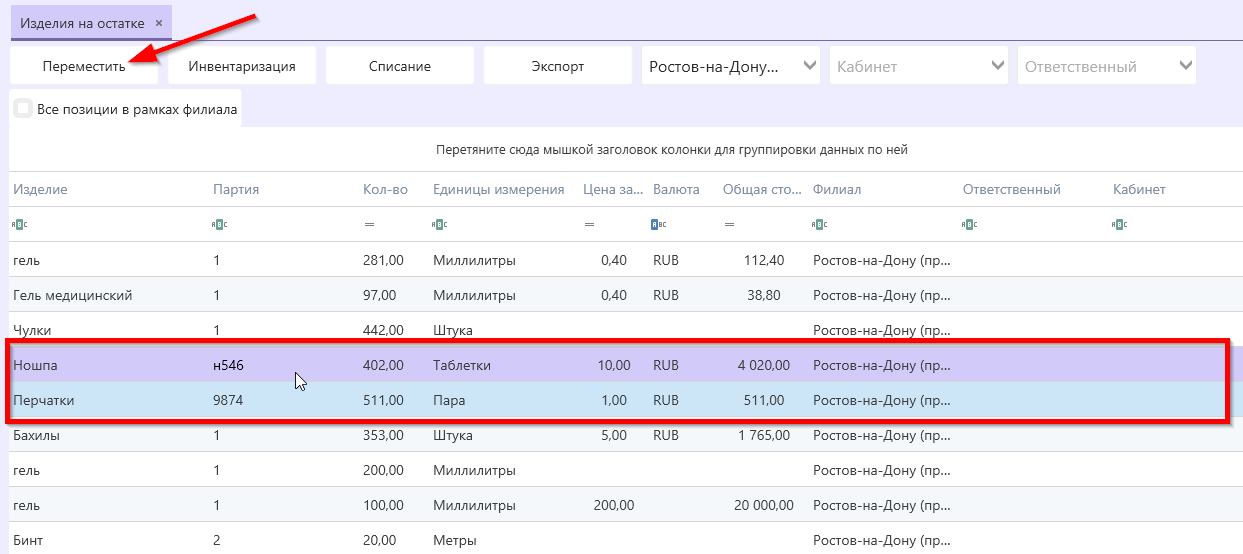Open equals filter icon under Общая стоимость
The height and width of the screenshot is (554, 1243).
pyautogui.click(x=729, y=225)
